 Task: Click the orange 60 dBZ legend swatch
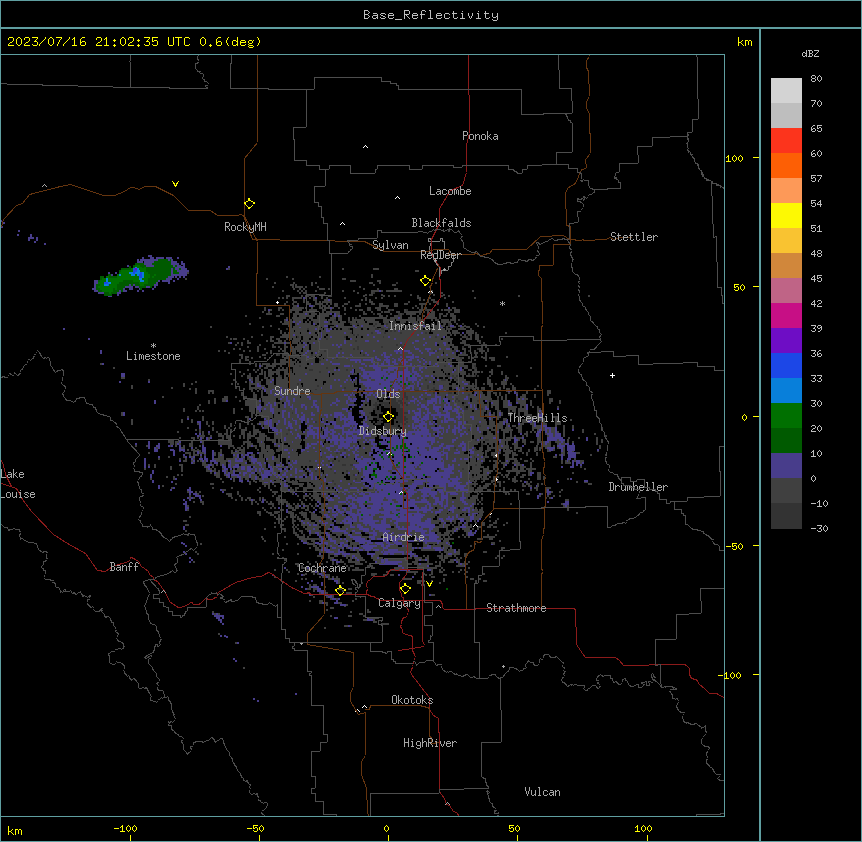click(786, 165)
